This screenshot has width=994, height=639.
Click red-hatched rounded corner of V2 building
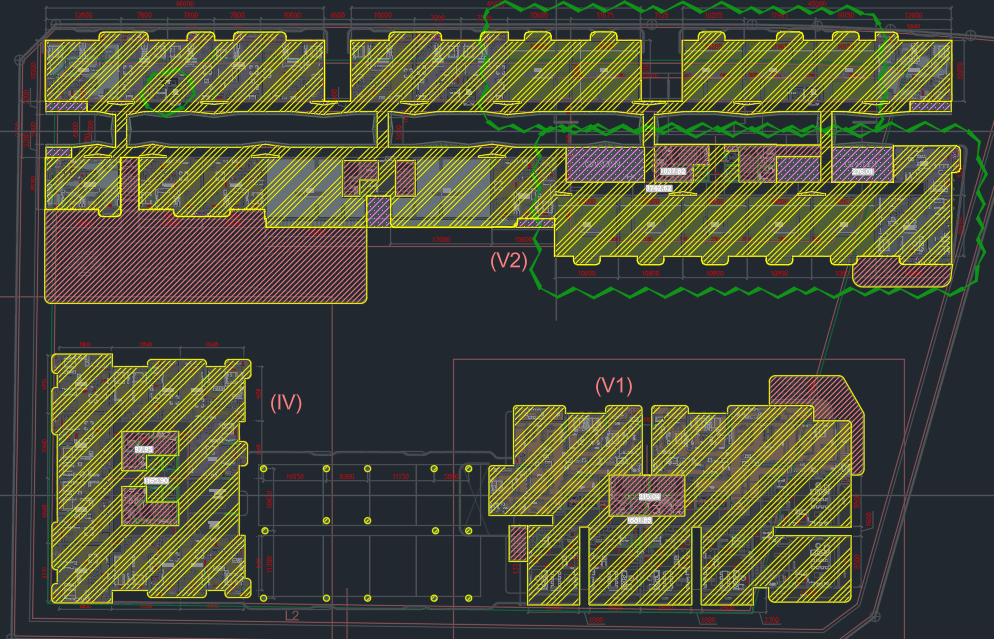[x=896, y=272]
